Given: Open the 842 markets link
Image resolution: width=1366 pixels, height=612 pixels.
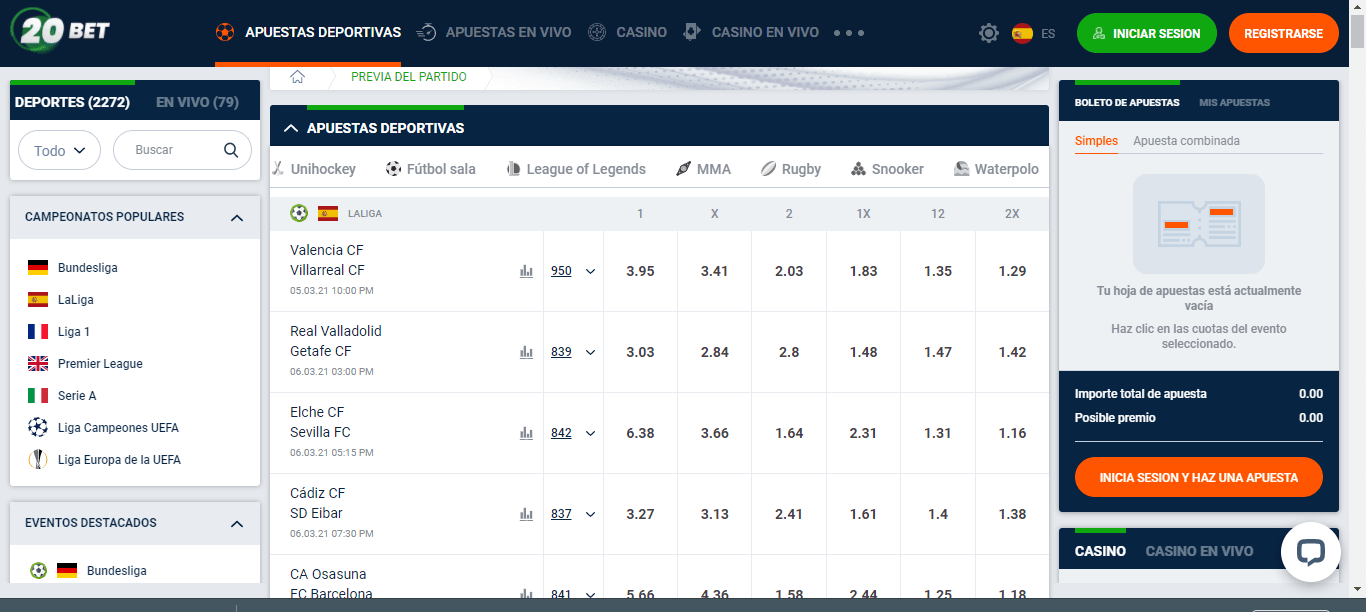Looking at the screenshot, I should point(561,433).
